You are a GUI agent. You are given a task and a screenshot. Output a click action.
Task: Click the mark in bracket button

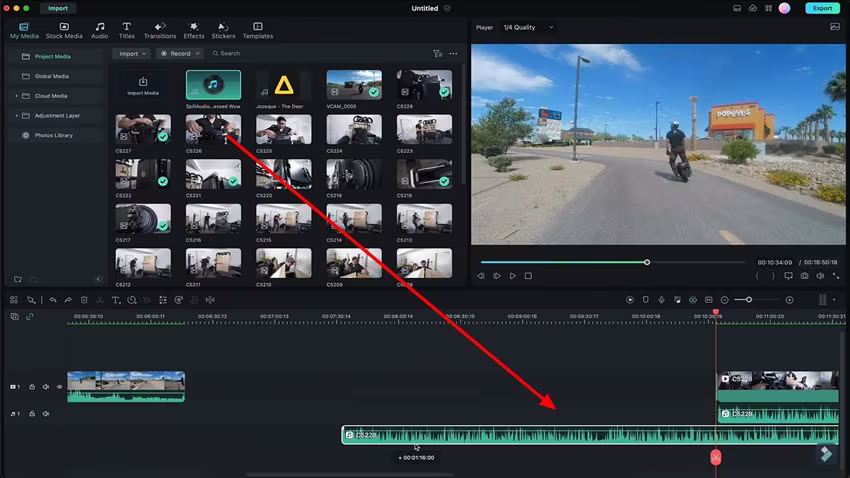pyautogui.click(x=757, y=276)
